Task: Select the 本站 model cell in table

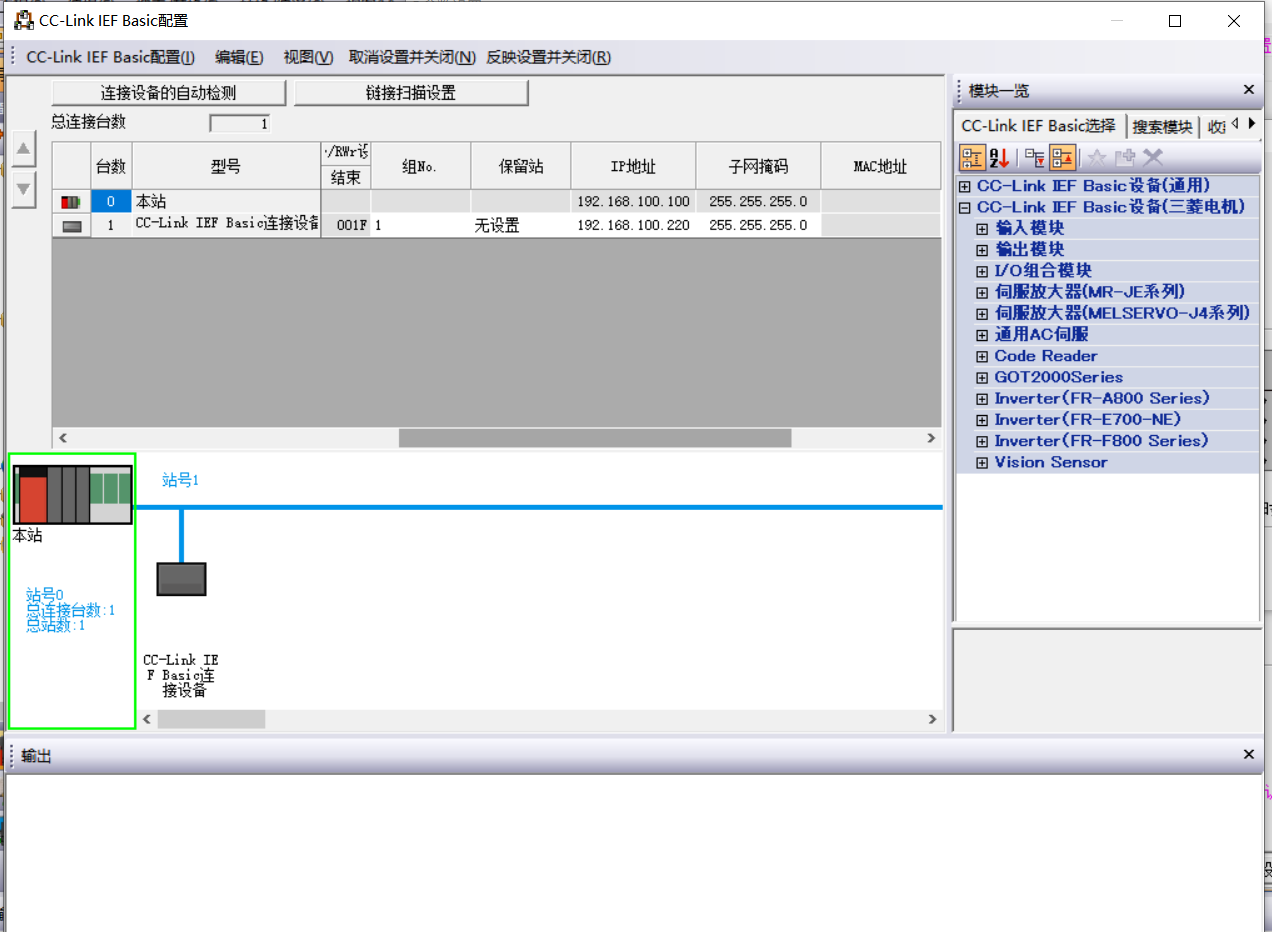Action: (x=226, y=202)
